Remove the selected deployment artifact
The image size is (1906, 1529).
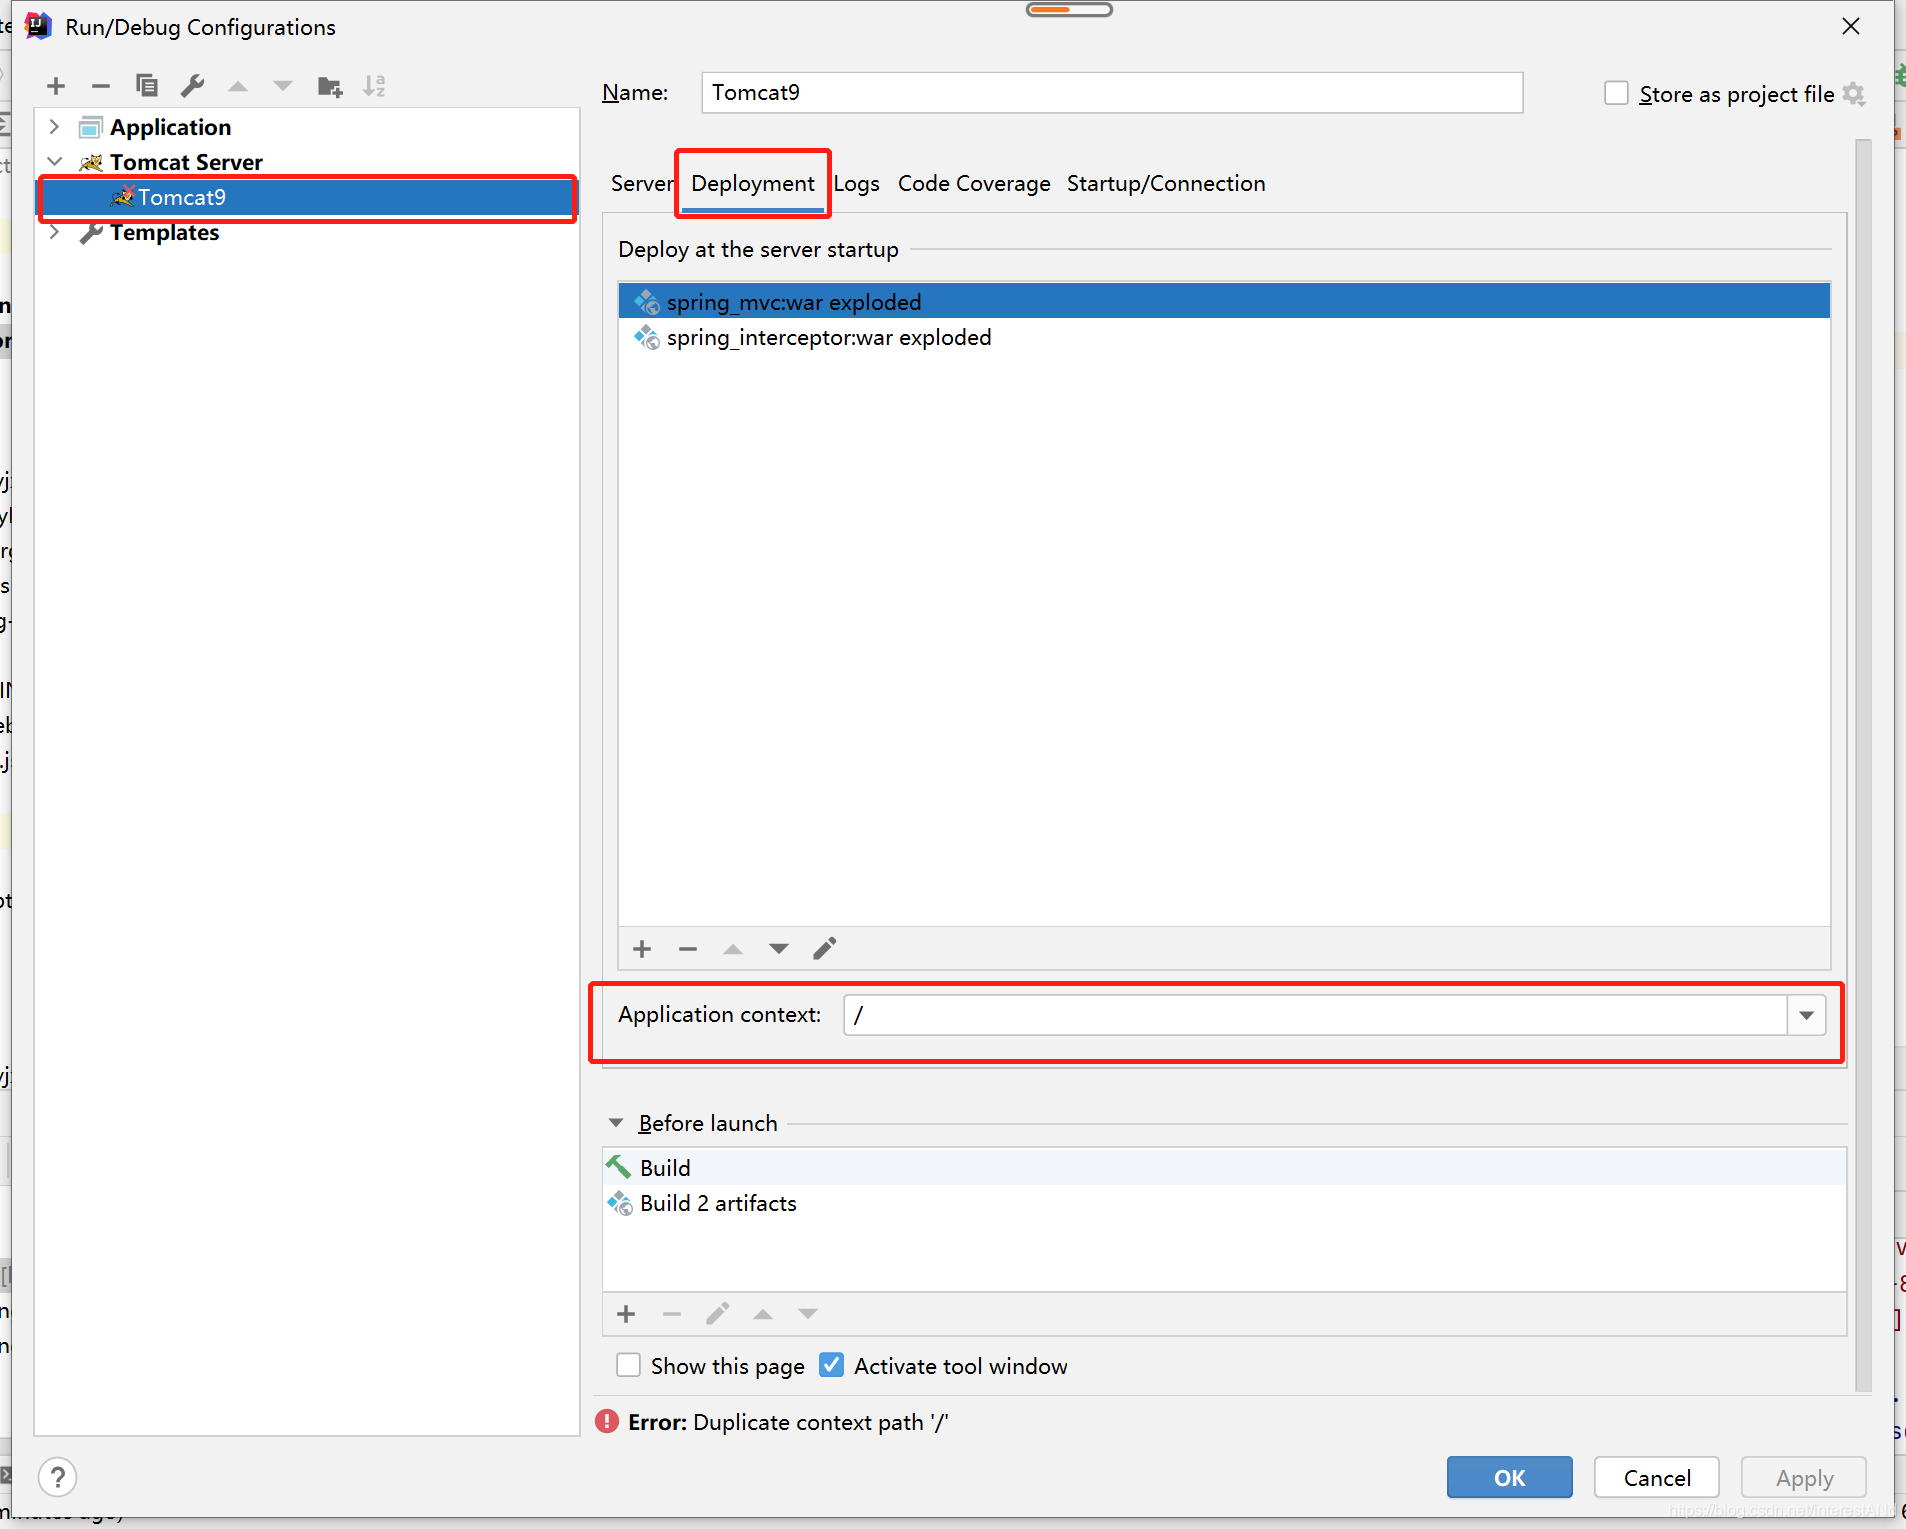[x=687, y=949]
